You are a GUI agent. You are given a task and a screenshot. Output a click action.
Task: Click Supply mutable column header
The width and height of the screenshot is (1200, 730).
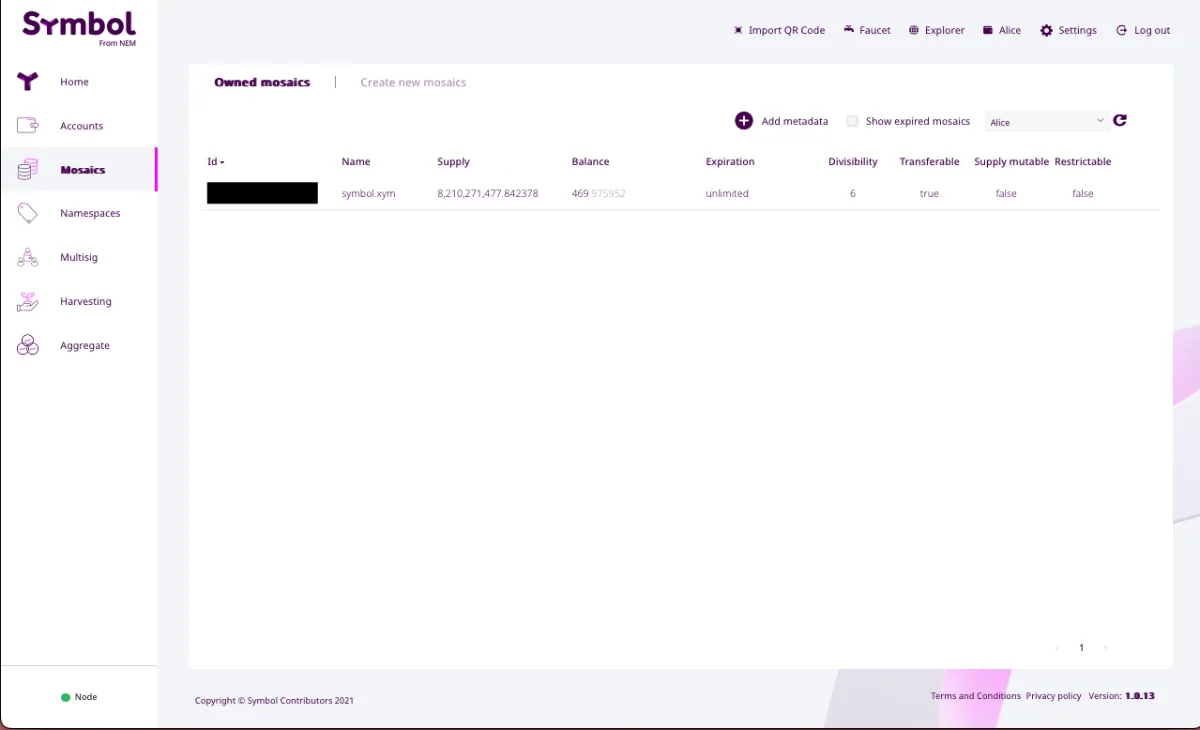(1011, 162)
